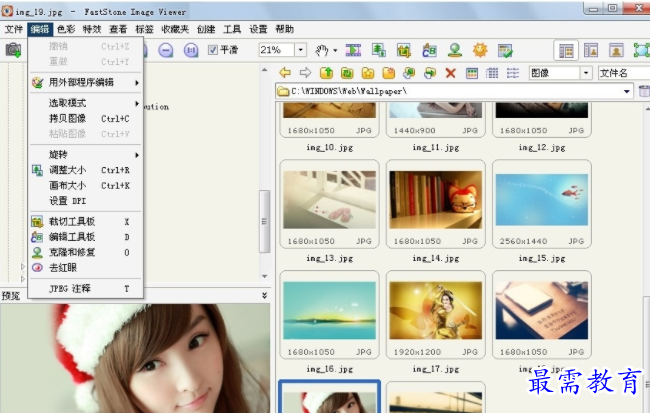Viewport: 650px width, 413px height.
Task: Click the favorites star folder icon
Action: pyautogui.click(x=368, y=73)
